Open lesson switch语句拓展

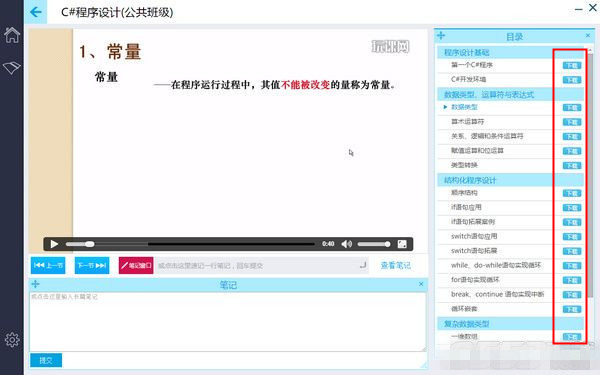click(474, 251)
